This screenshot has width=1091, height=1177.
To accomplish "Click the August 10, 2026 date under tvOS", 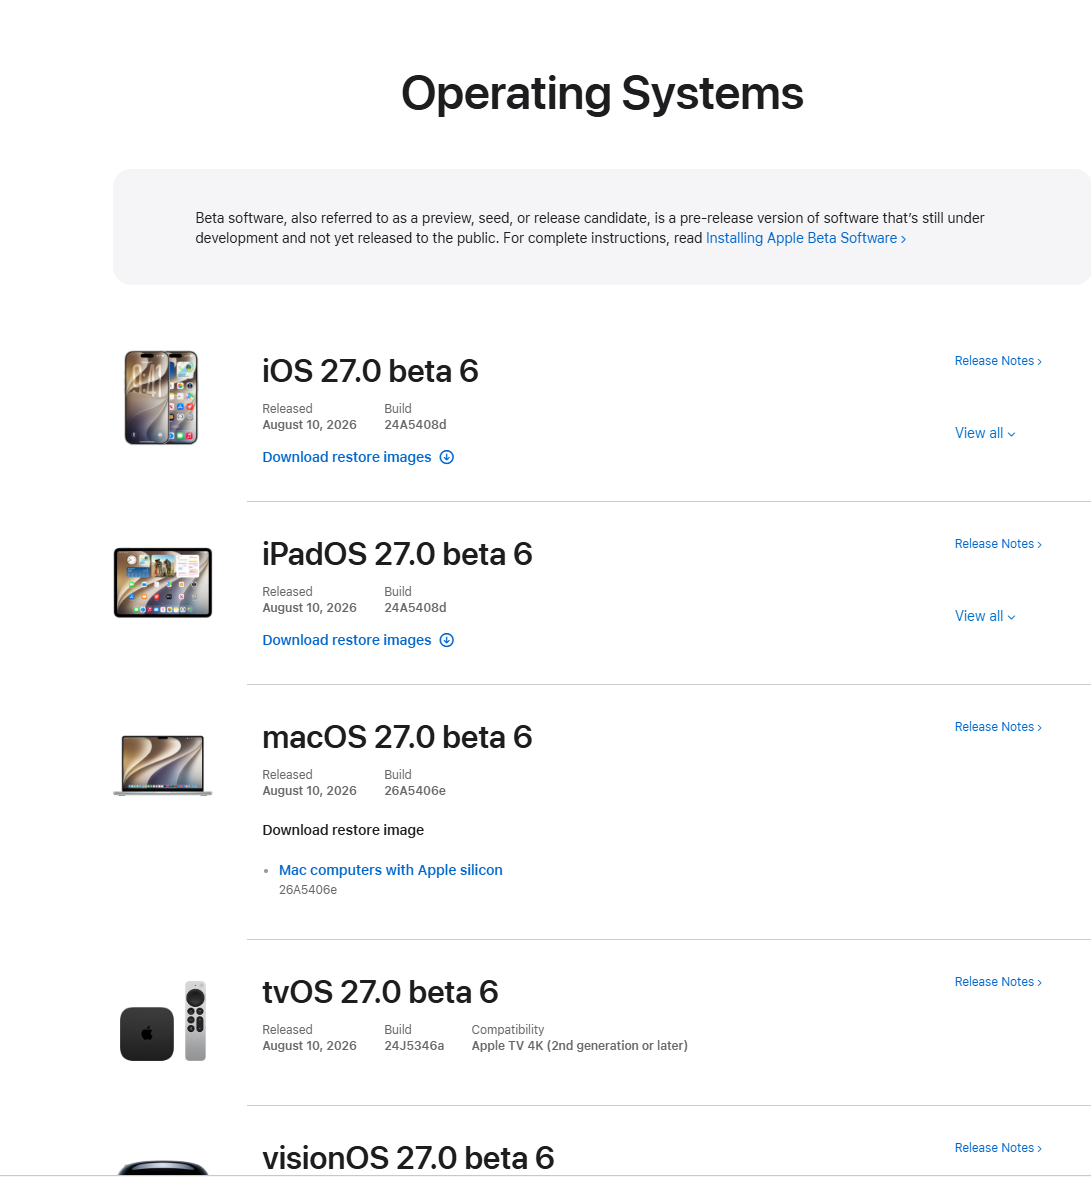I will tap(309, 1046).
